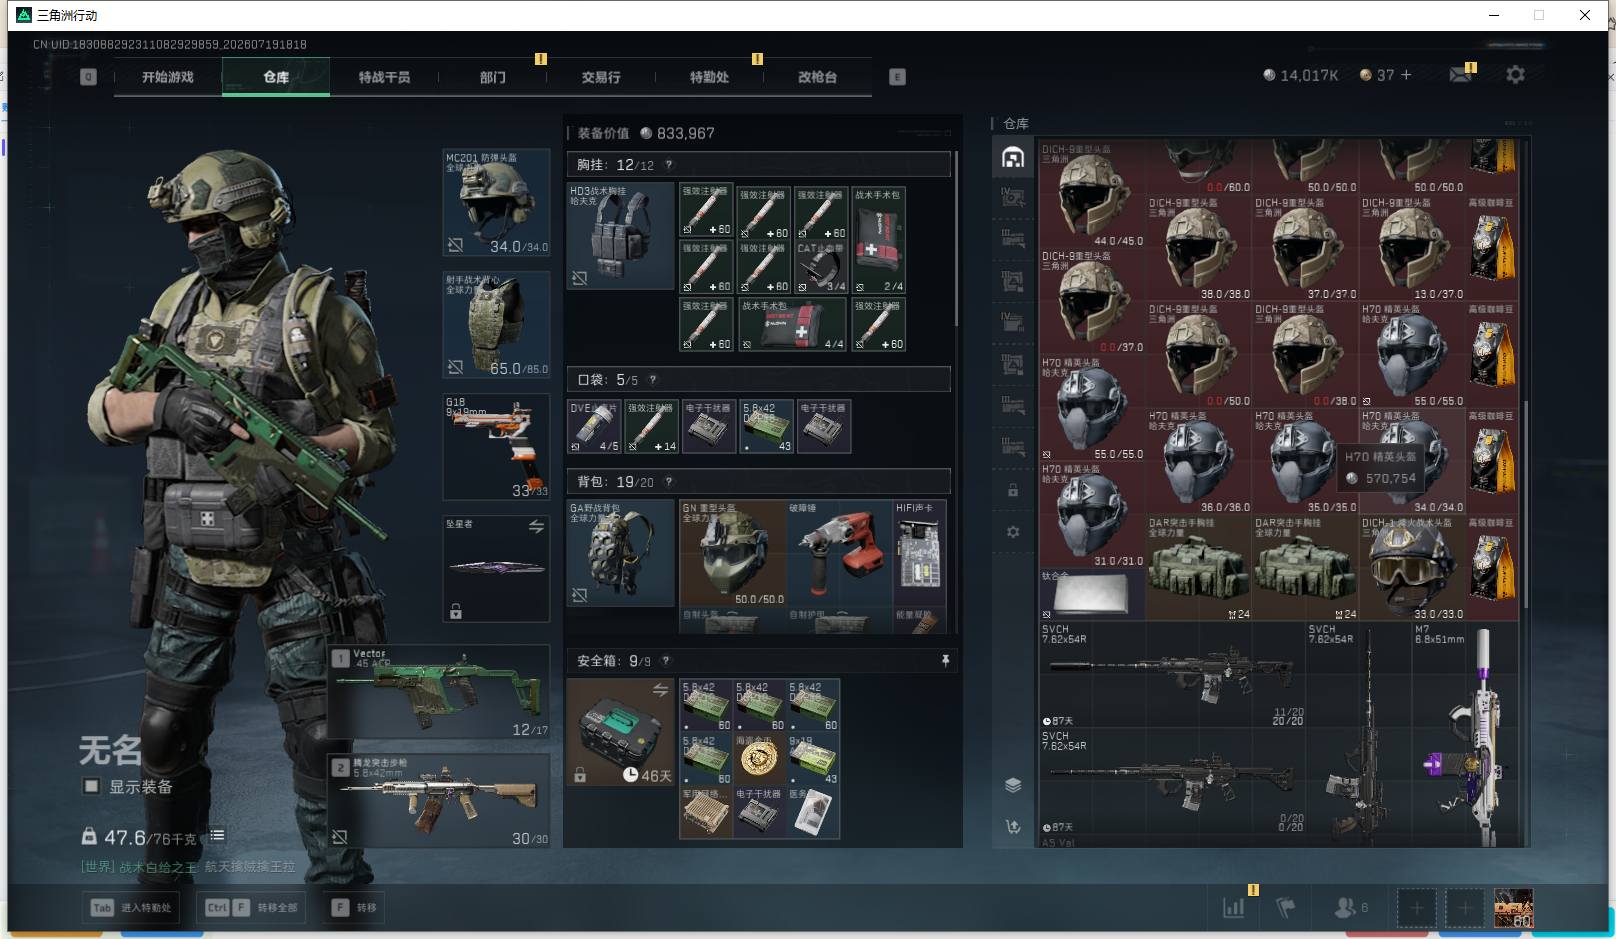The width and height of the screenshot is (1616, 939).
Task: Show help for 胸挂 capacity
Action: coord(669,165)
